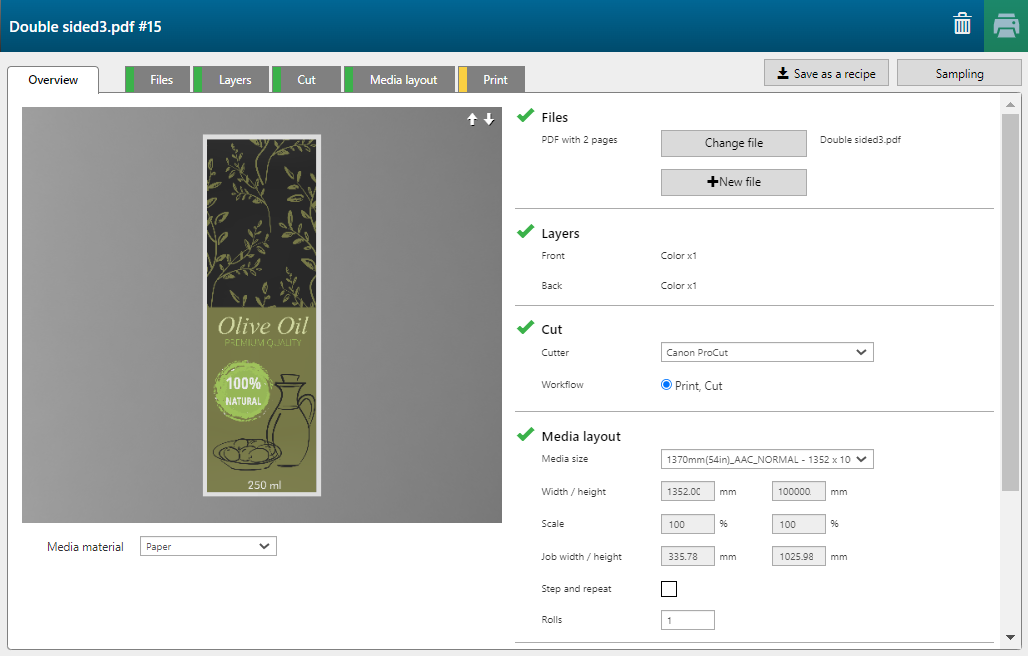Click the Change file button
Screen dimensions: 1028x656
pos(733,143)
